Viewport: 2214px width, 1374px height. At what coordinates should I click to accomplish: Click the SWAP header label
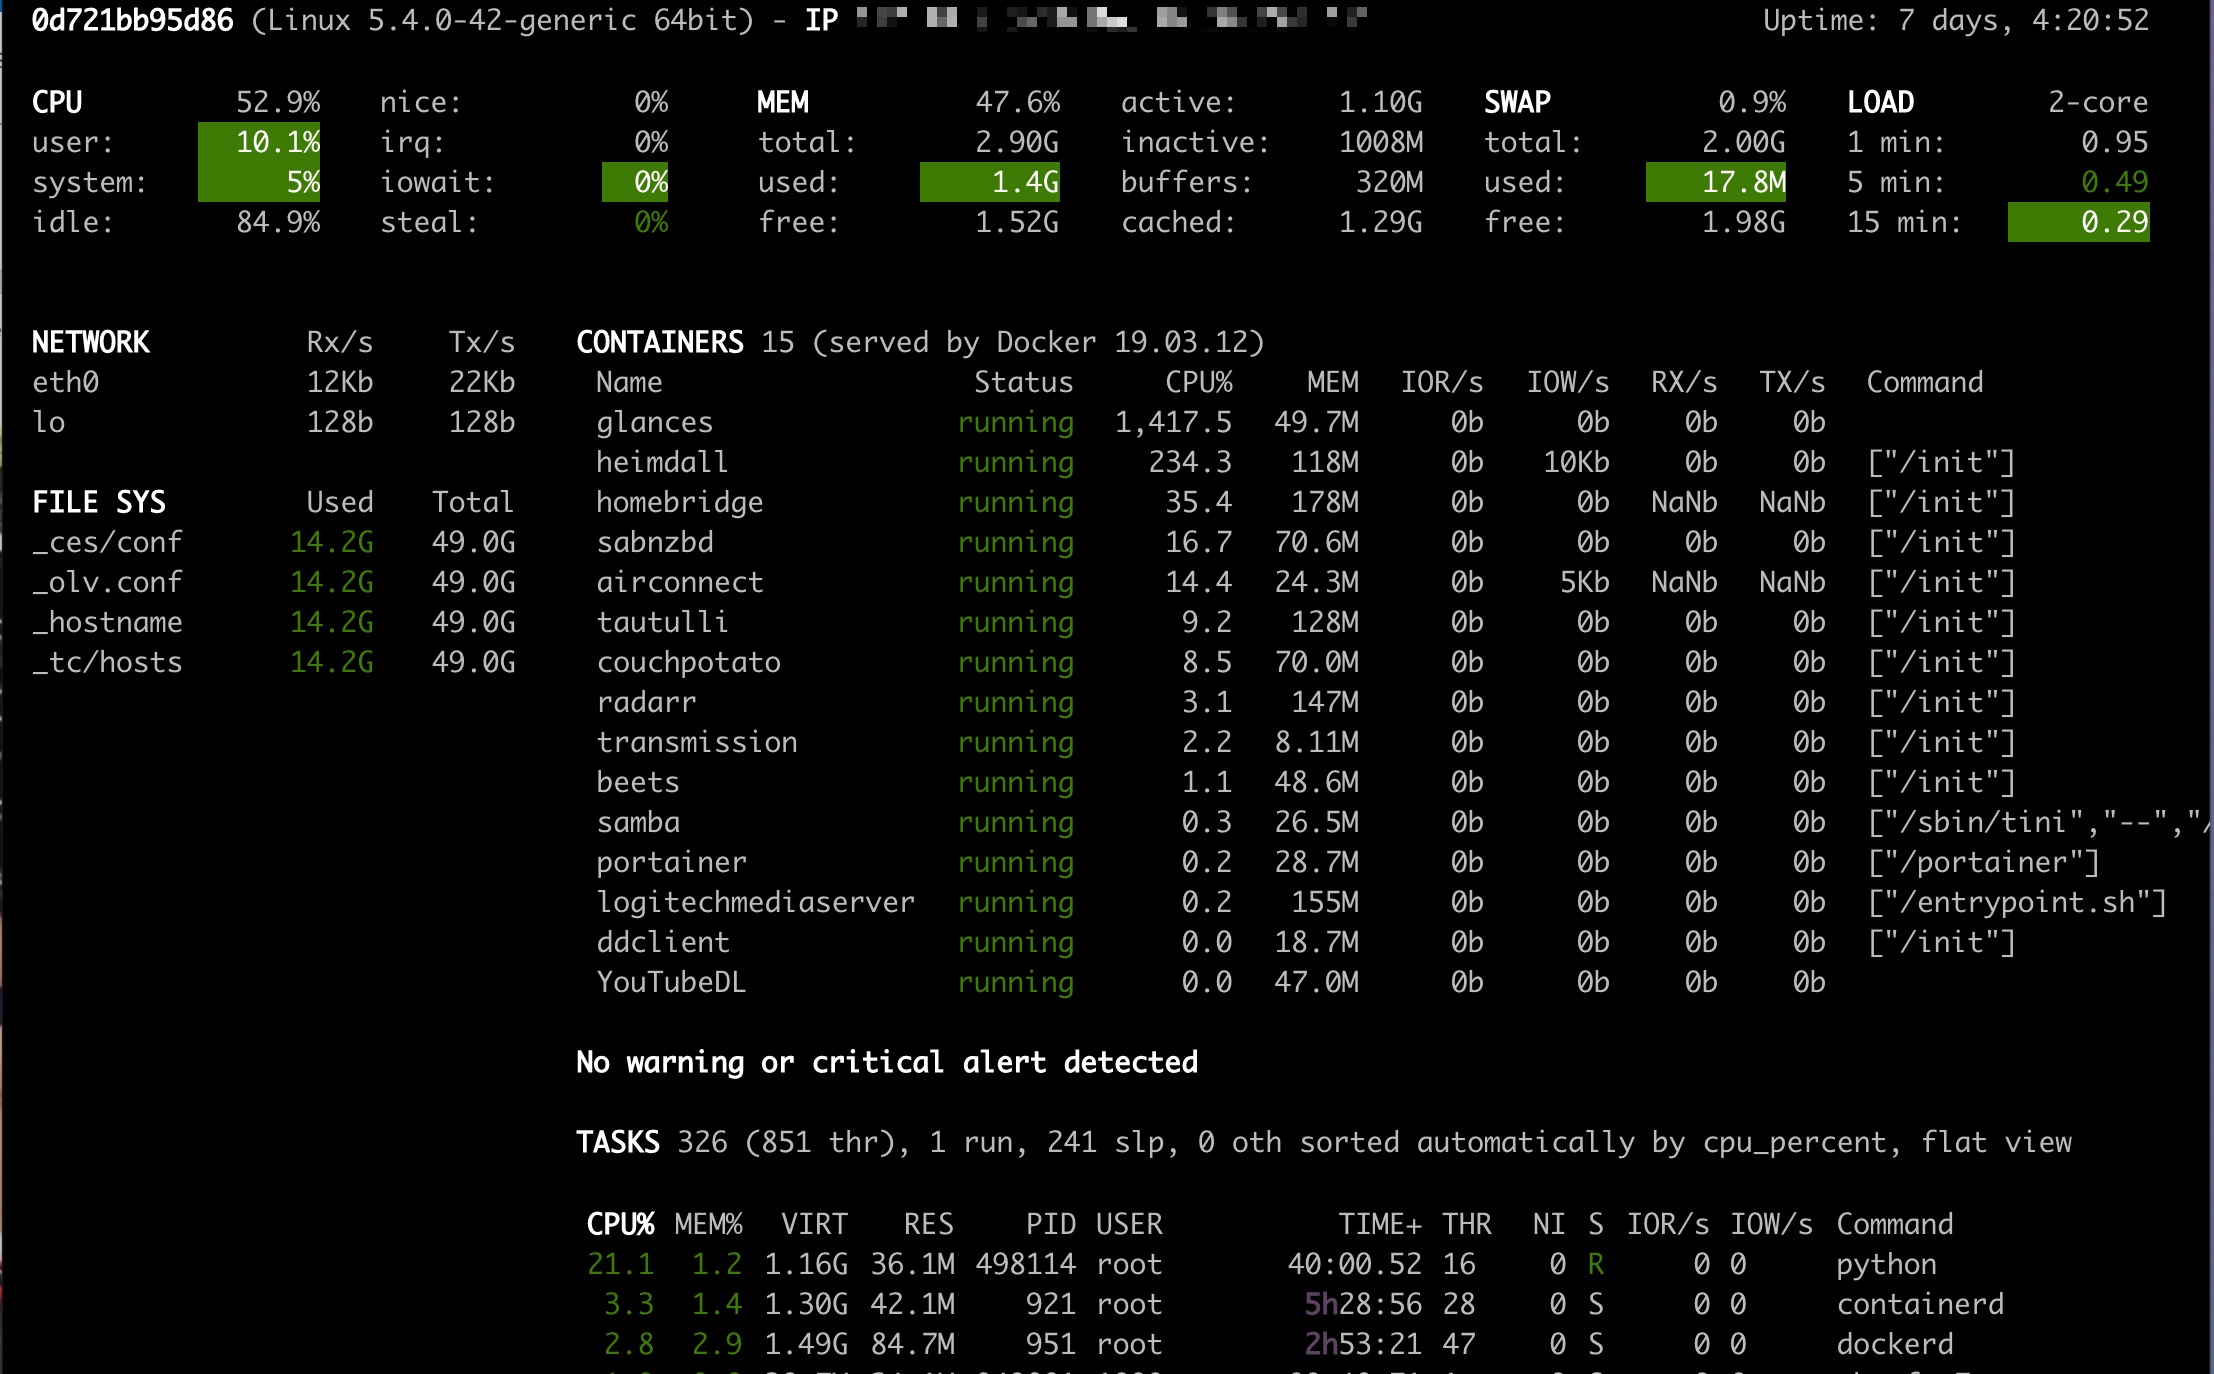[1518, 102]
